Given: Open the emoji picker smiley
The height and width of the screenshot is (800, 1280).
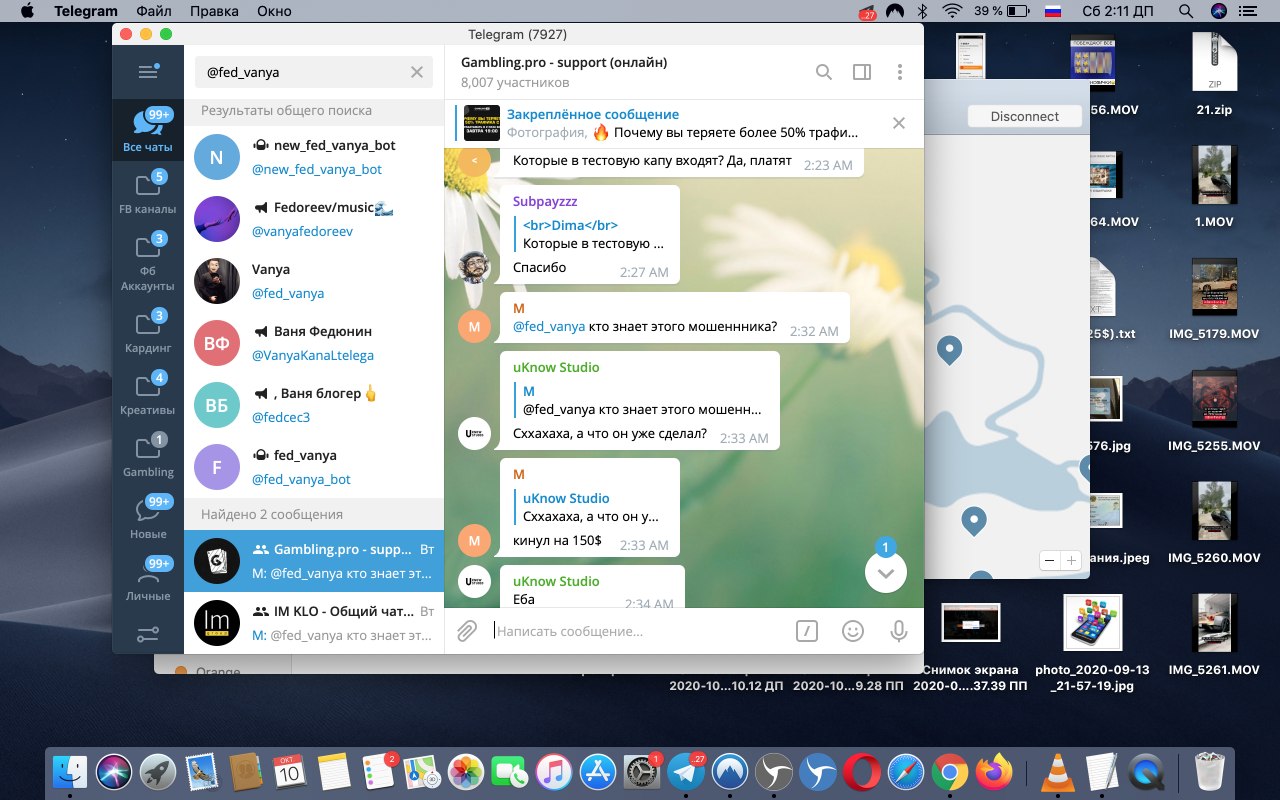Looking at the screenshot, I should [x=853, y=631].
